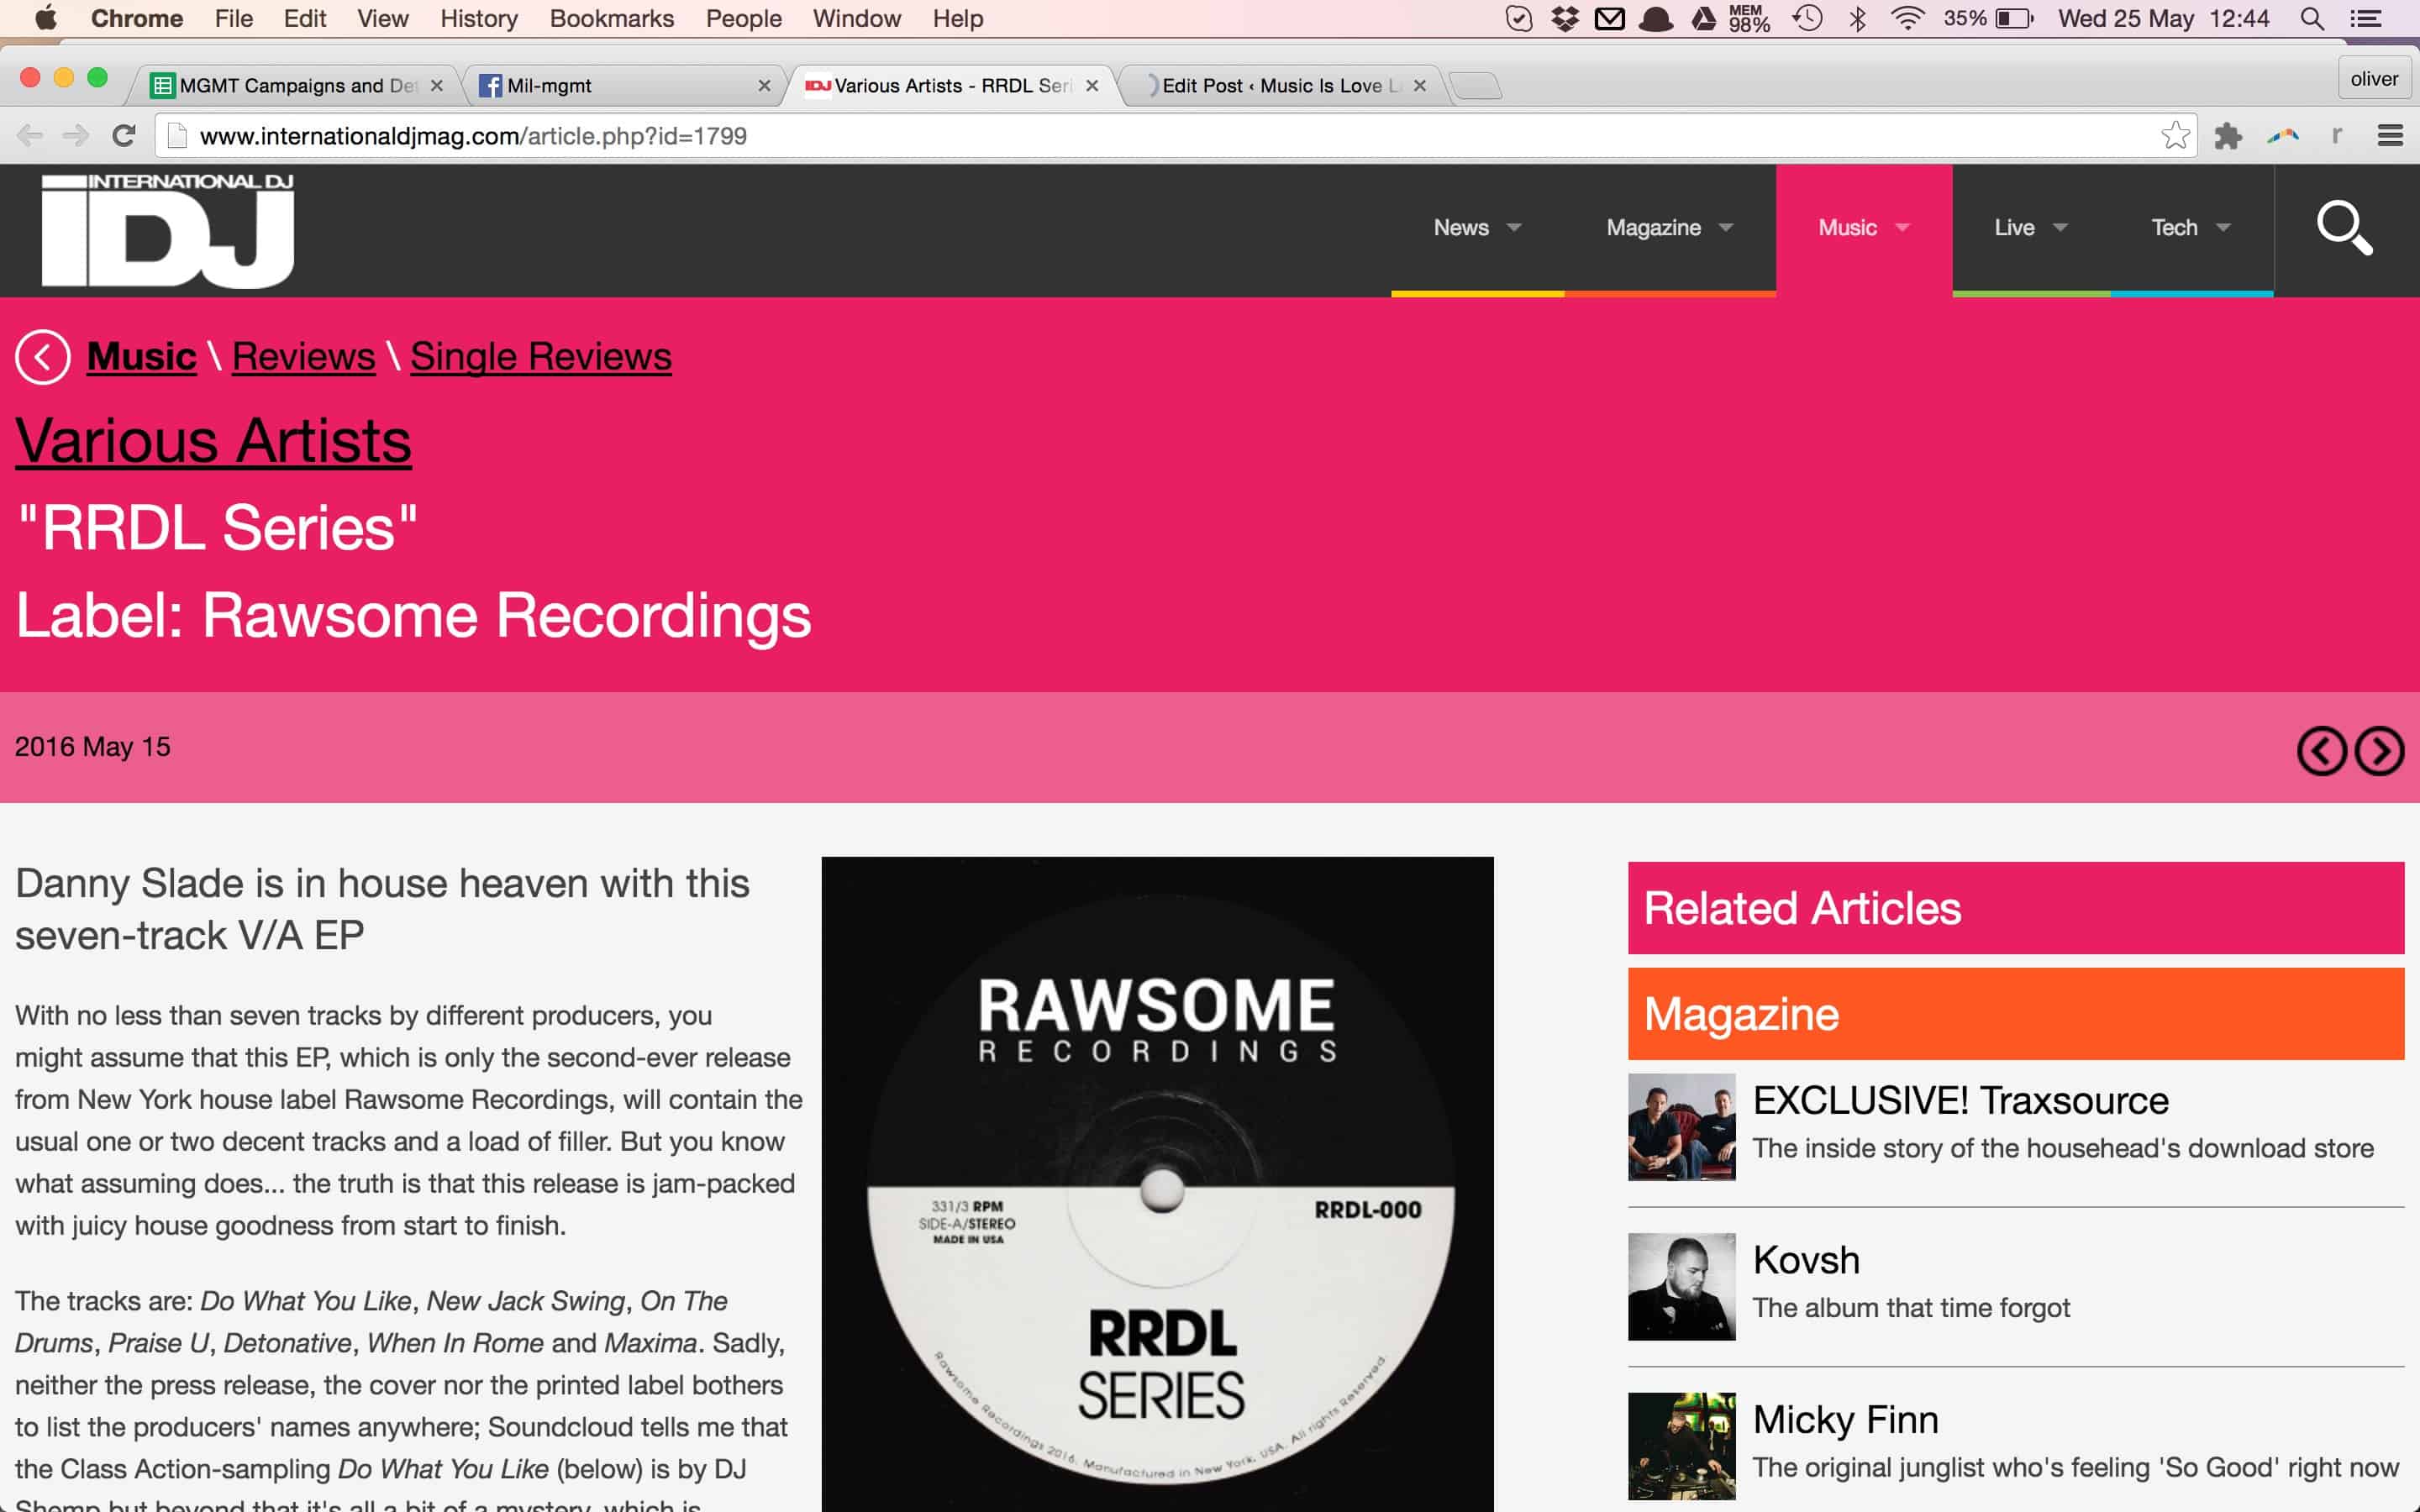Click the Traxsource article thumbnail

(x=1681, y=1127)
